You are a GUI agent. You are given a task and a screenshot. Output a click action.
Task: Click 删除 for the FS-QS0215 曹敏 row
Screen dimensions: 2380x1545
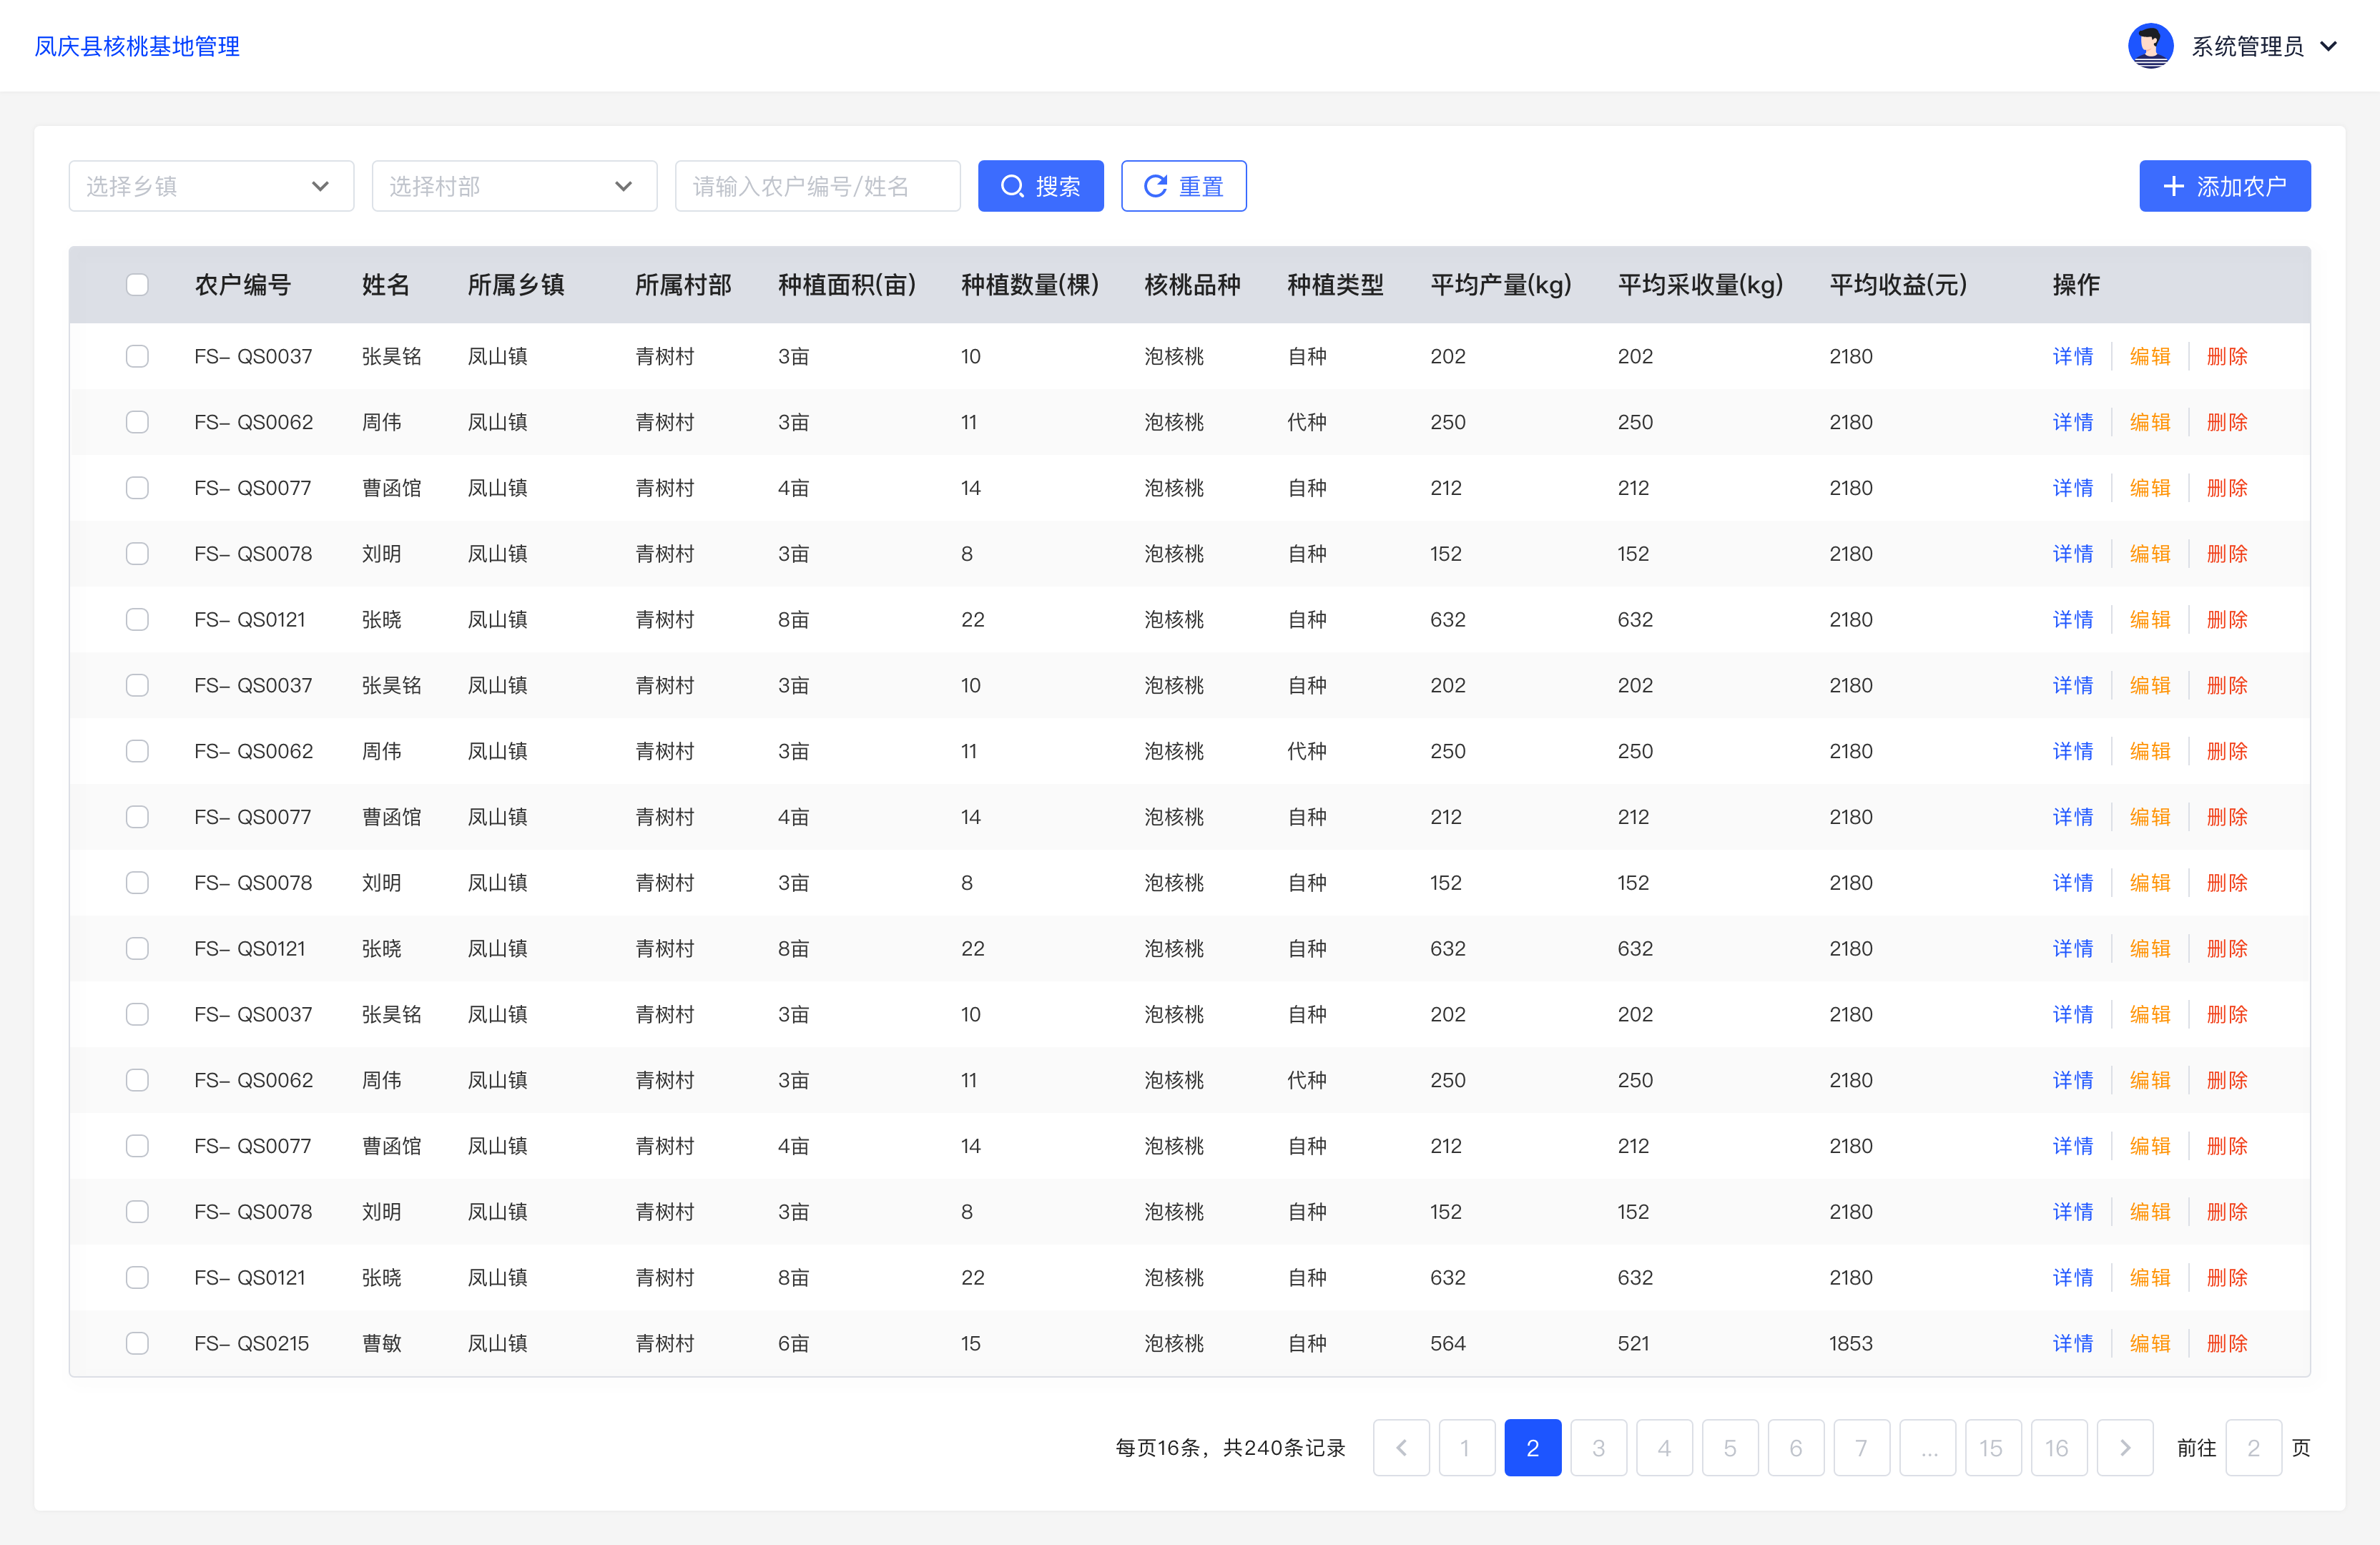pyautogui.click(x=2226, y=1343)
